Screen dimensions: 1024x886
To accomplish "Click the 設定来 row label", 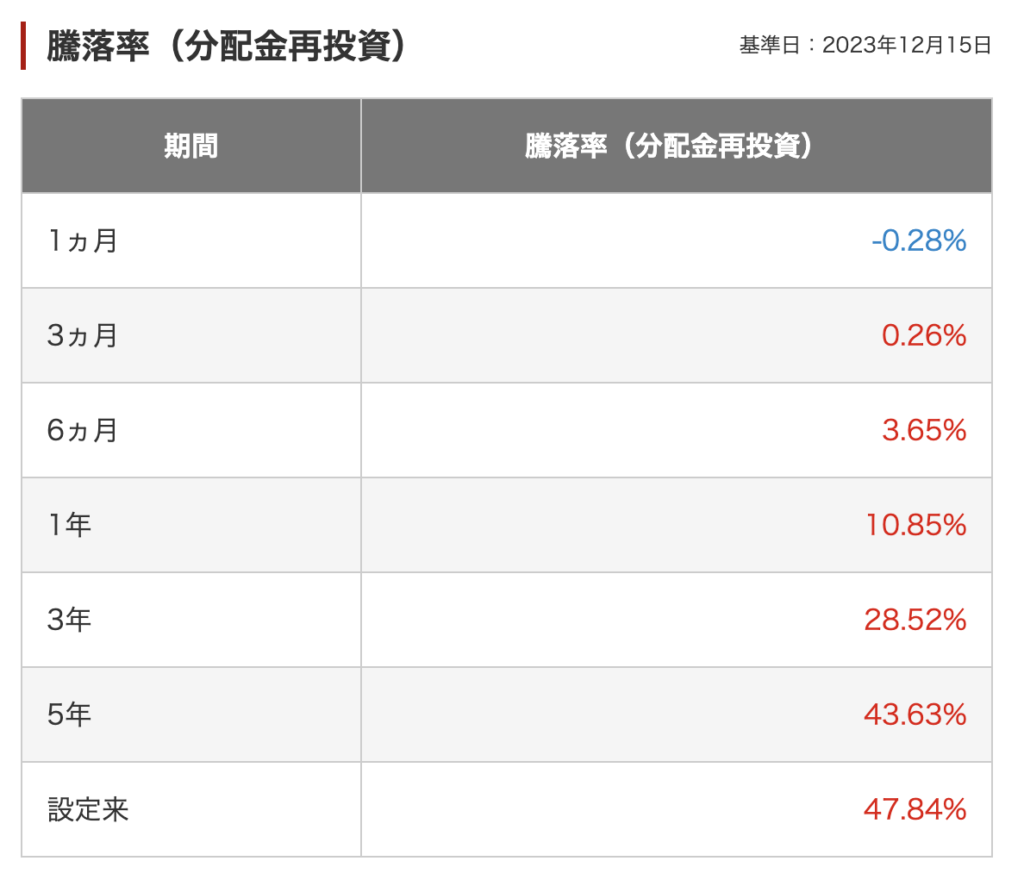I will (x=89, y=810).
